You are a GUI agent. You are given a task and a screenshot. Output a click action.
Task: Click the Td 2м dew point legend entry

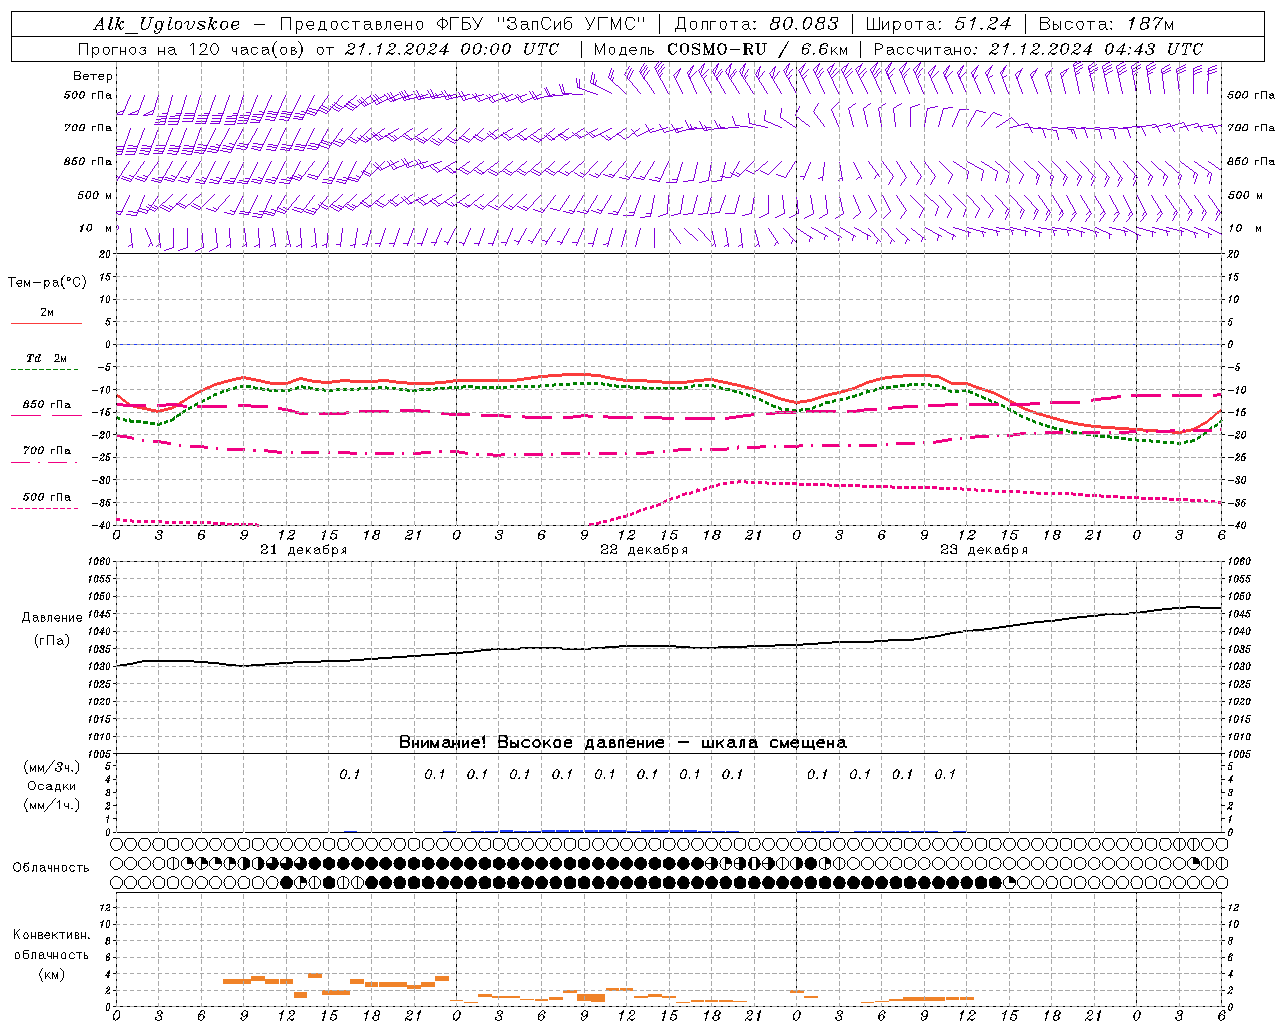[x=46, y=358]
